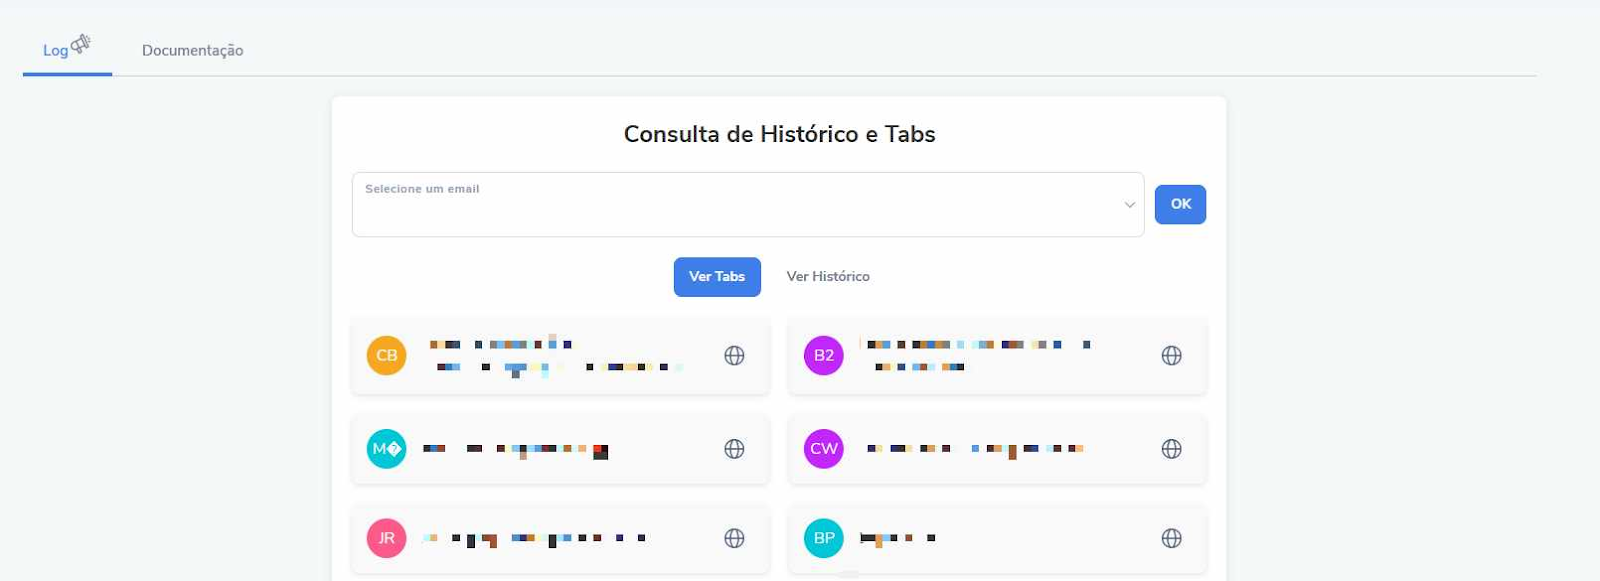Click the globe icon on JR card
The image size is (1600, 581).
734,538
